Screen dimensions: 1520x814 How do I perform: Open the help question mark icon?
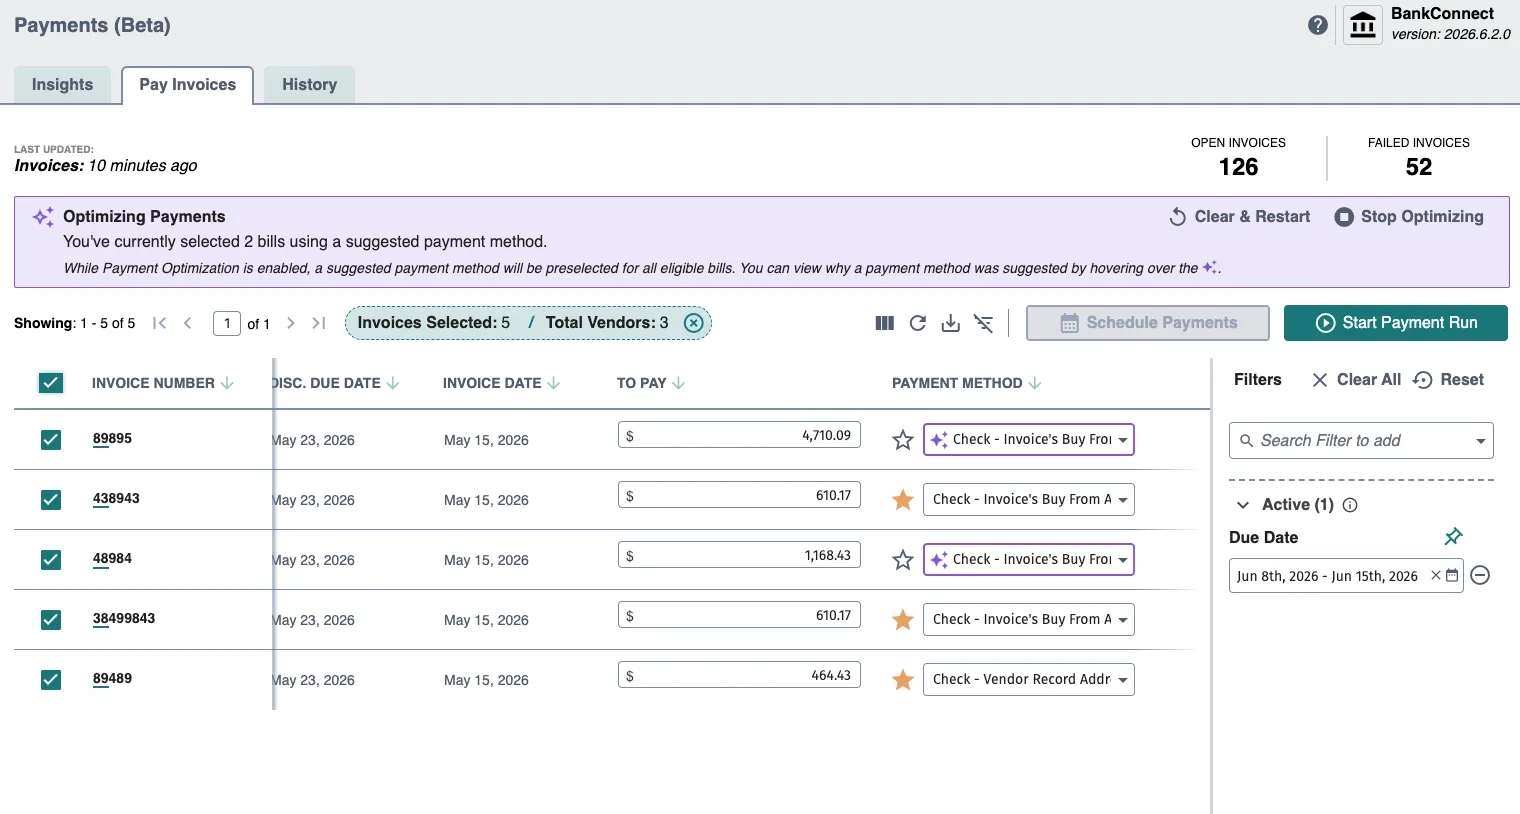coord(1318,25)
